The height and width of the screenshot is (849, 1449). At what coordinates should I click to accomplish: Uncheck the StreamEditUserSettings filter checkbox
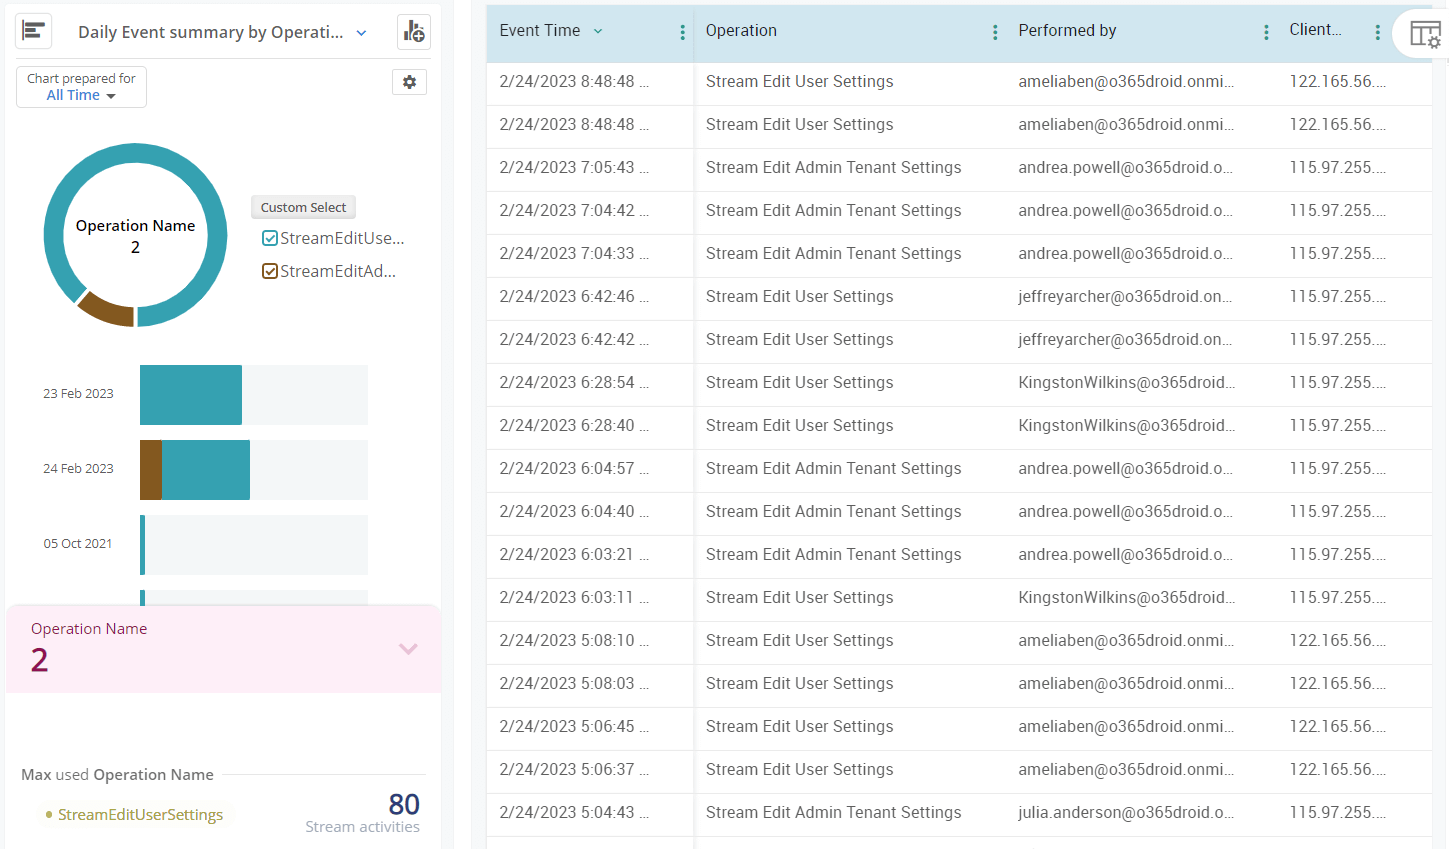coord(269,237)
